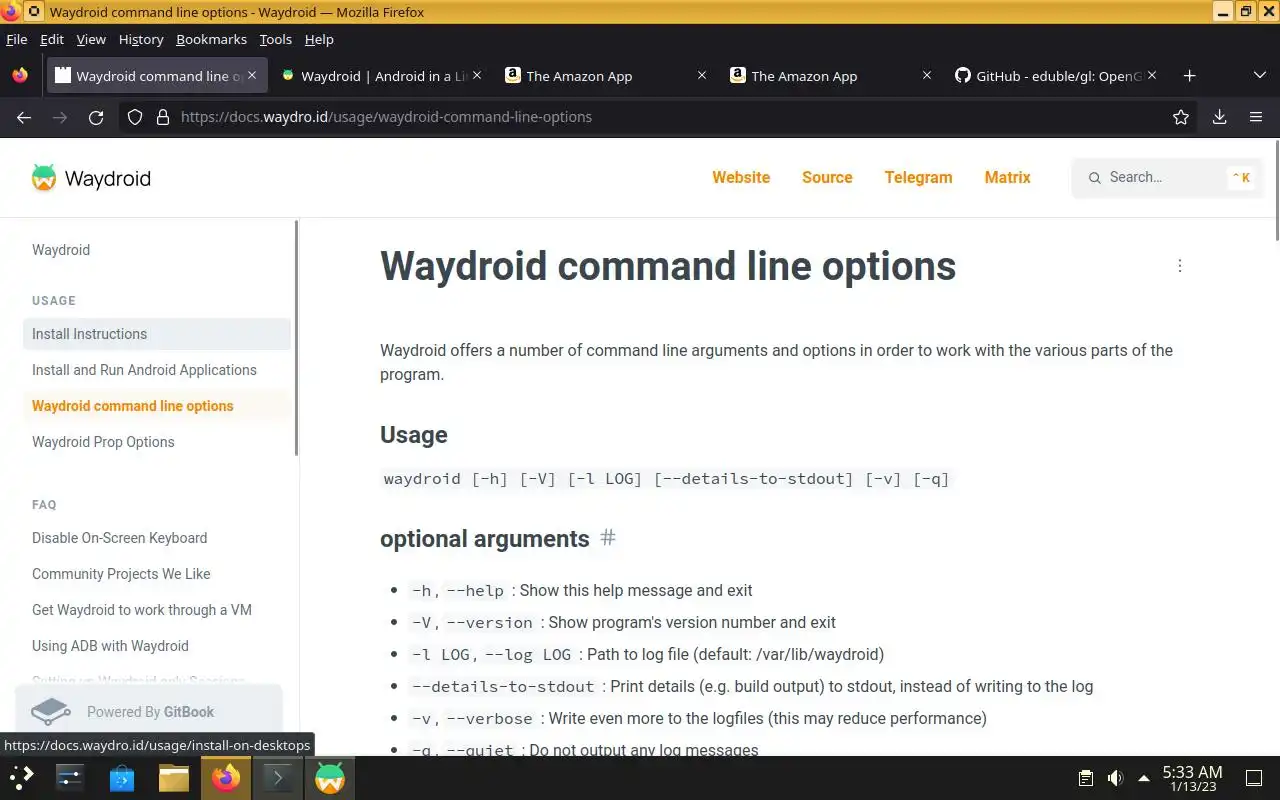Click the forward navigation arrow
The height and width of the screenshot is (800, 1280).
coord(60,117)
